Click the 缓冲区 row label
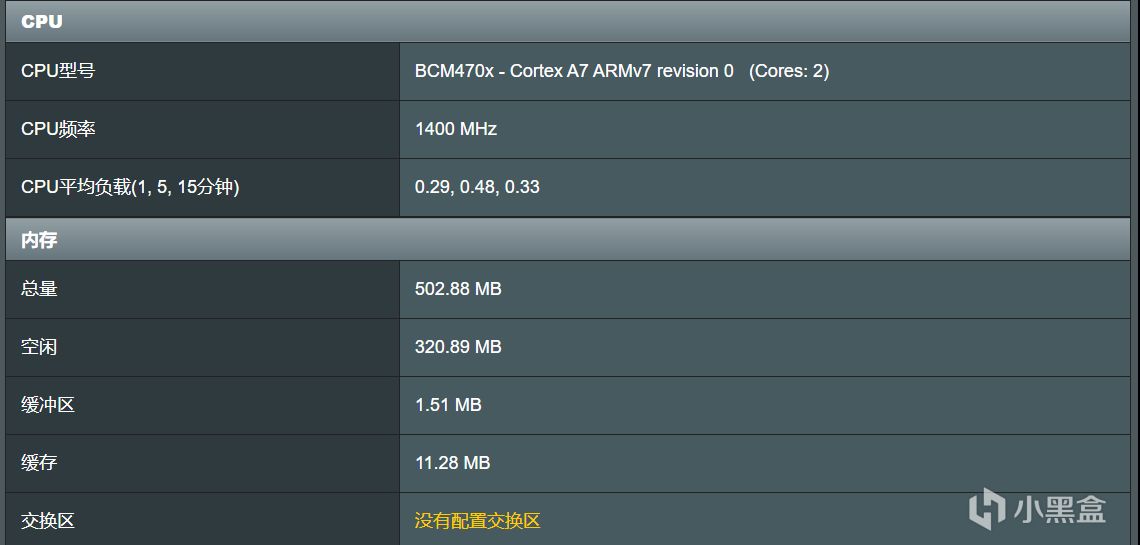This screenshot has width=1140, height=545. click(48, 405)
